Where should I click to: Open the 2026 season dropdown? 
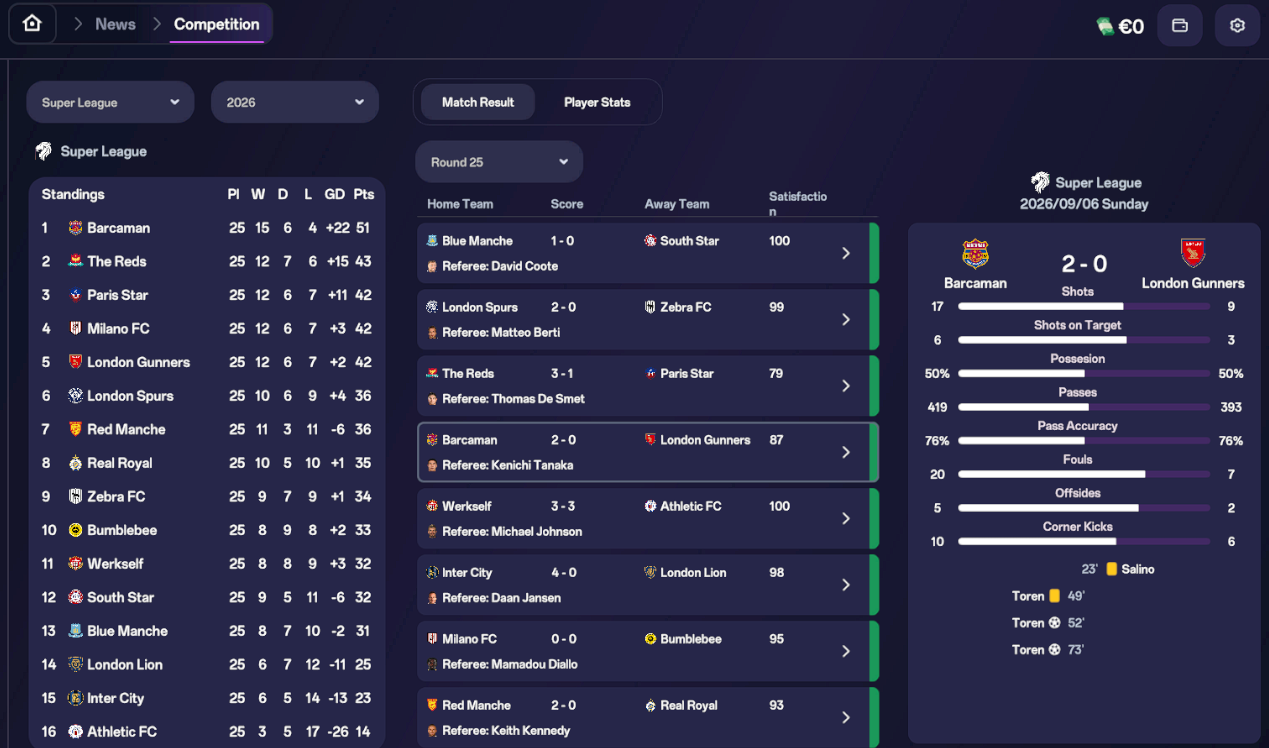(x=295, y=102)
